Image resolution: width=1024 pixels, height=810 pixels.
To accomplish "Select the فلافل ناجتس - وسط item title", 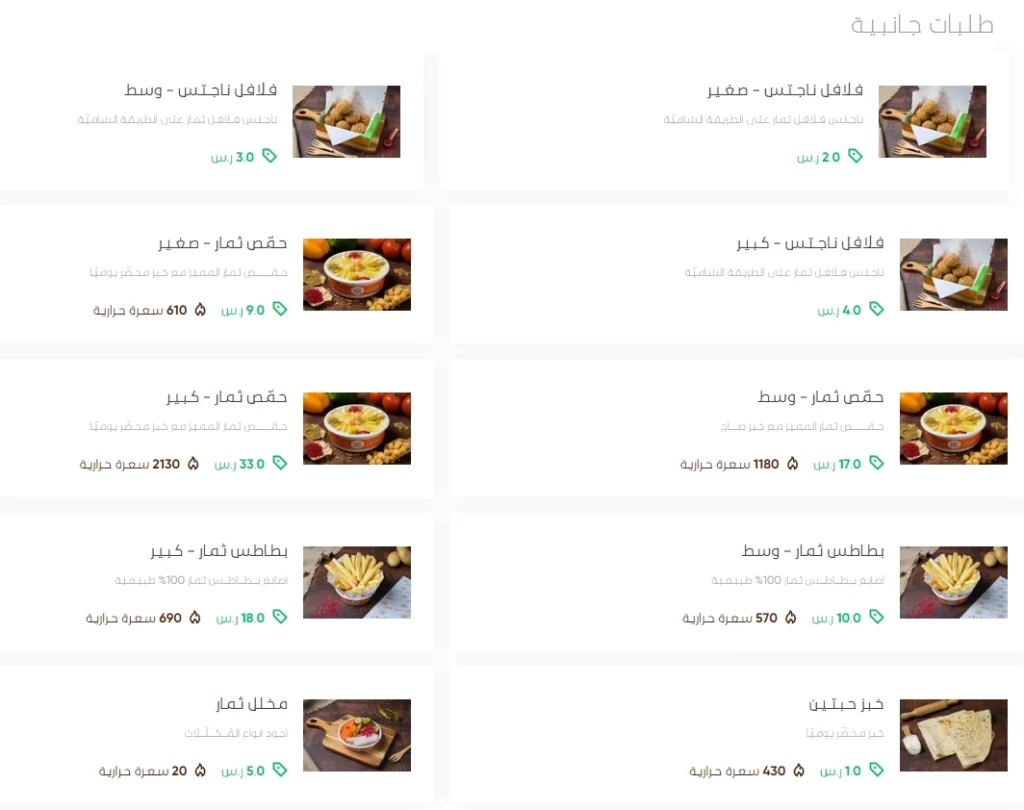I will click(200, 89).
